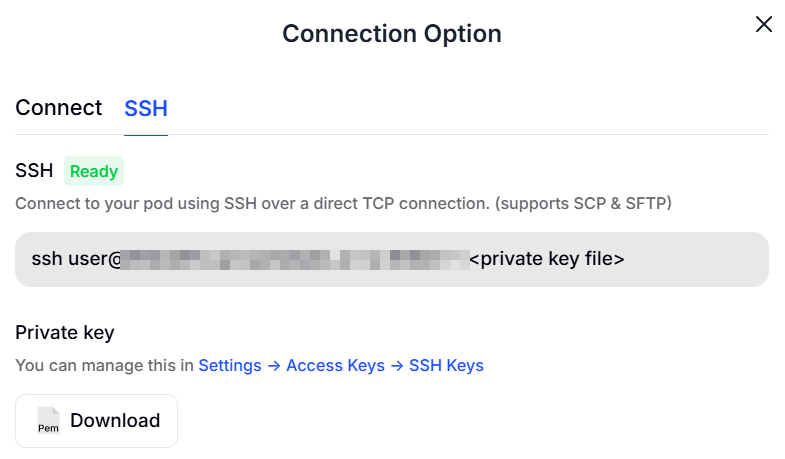Click the 'You can manage this in' text
Viewport: 785px width, 459px height.
[x=104, y=365]
